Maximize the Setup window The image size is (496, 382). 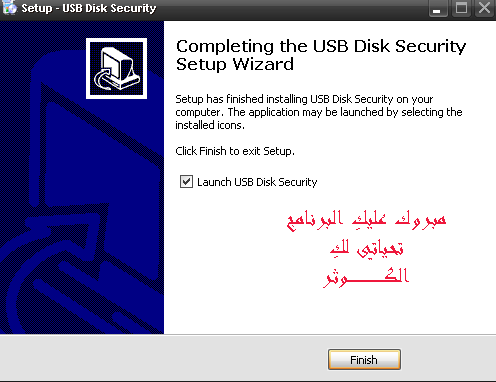click(x=461, y=8)
